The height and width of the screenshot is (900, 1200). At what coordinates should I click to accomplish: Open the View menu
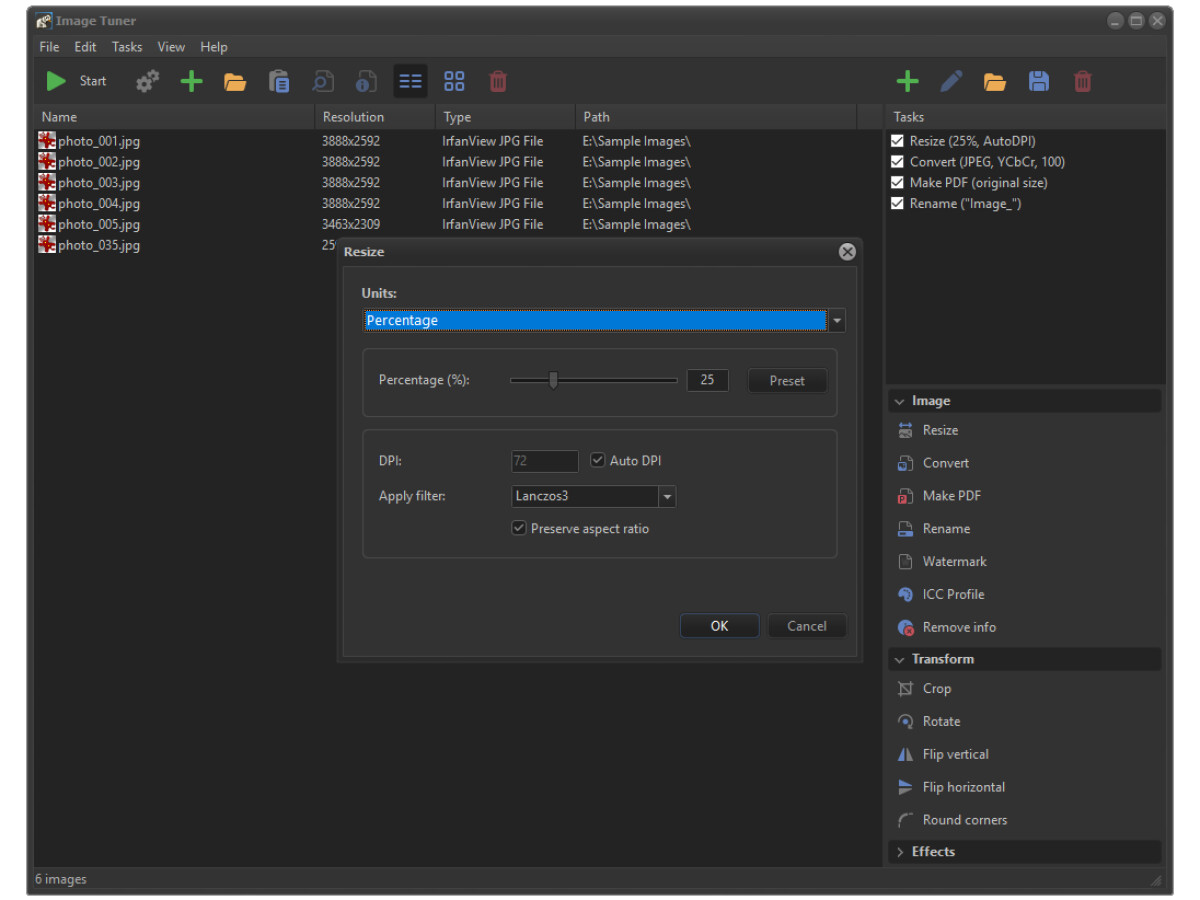coord(171,47)
